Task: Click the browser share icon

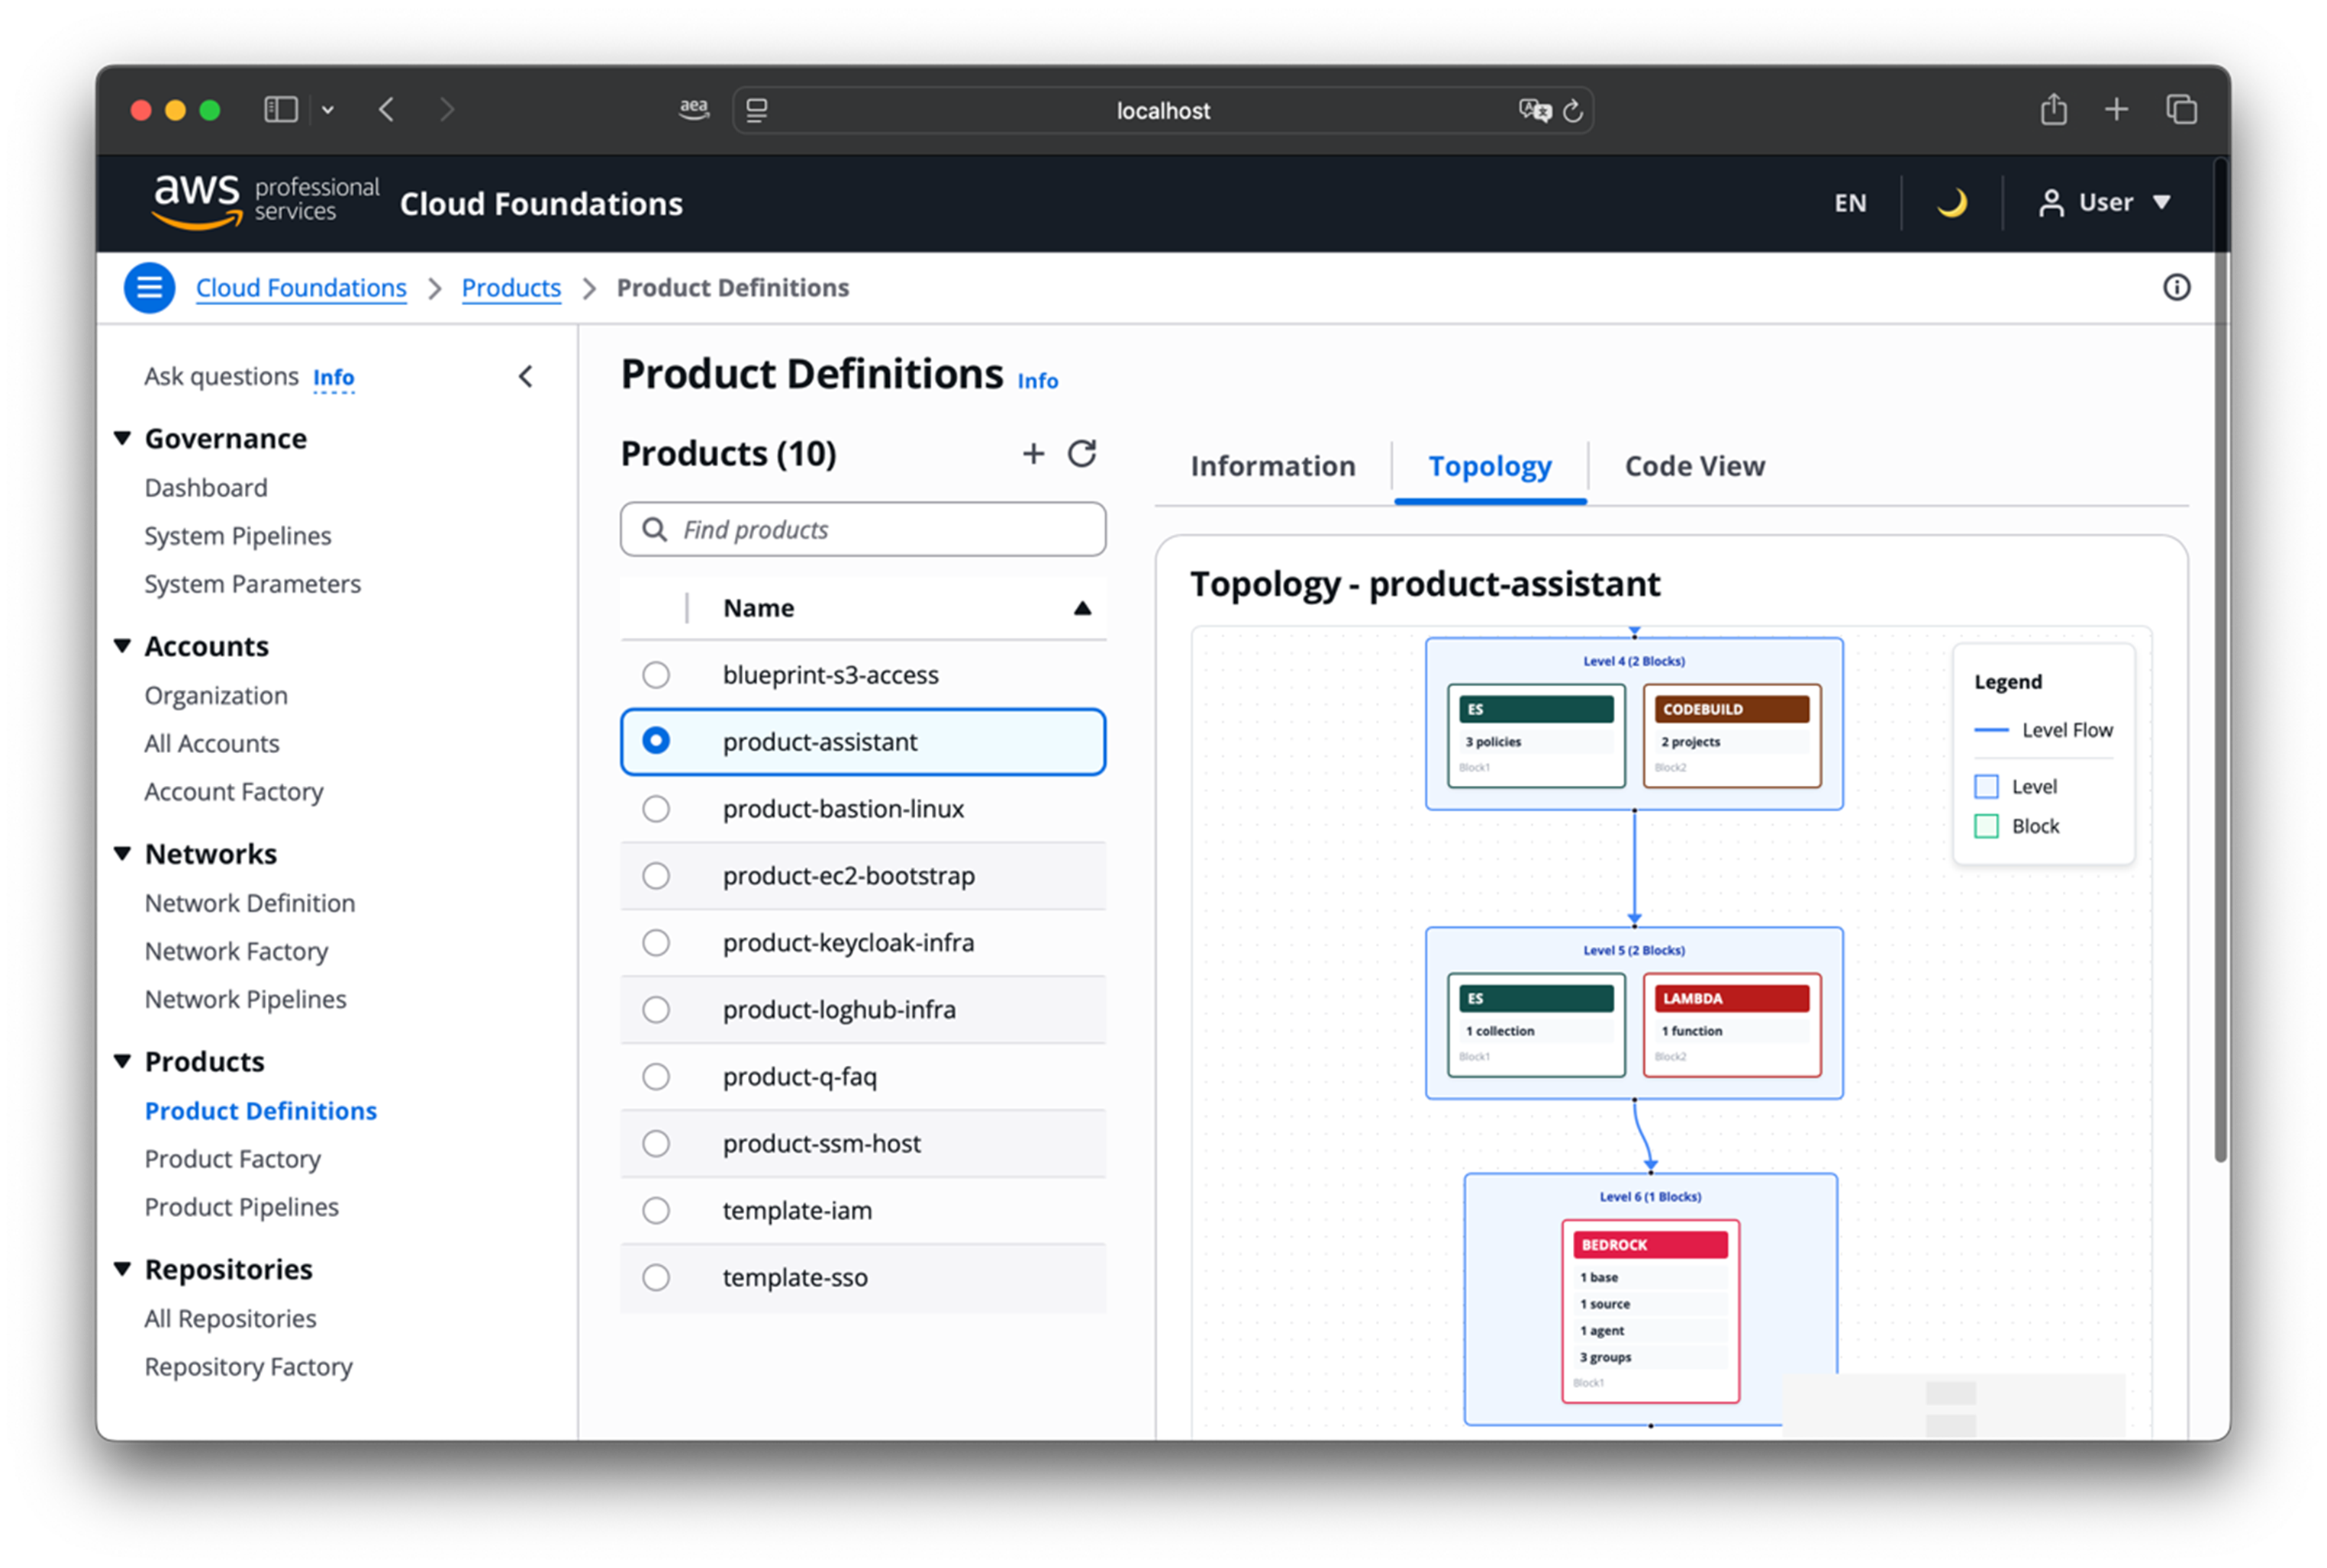Action: 2053,110
